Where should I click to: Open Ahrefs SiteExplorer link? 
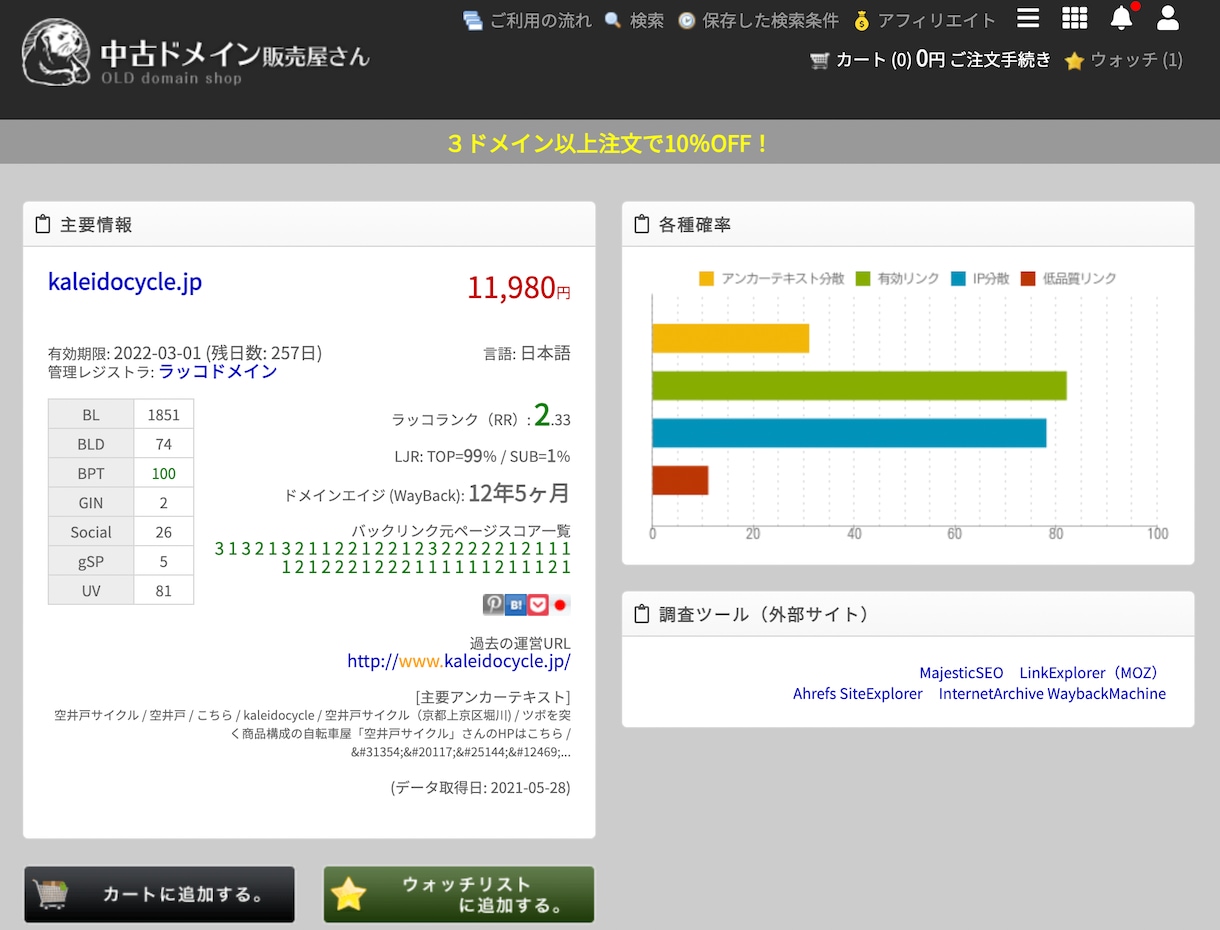(x=858, y=693)
